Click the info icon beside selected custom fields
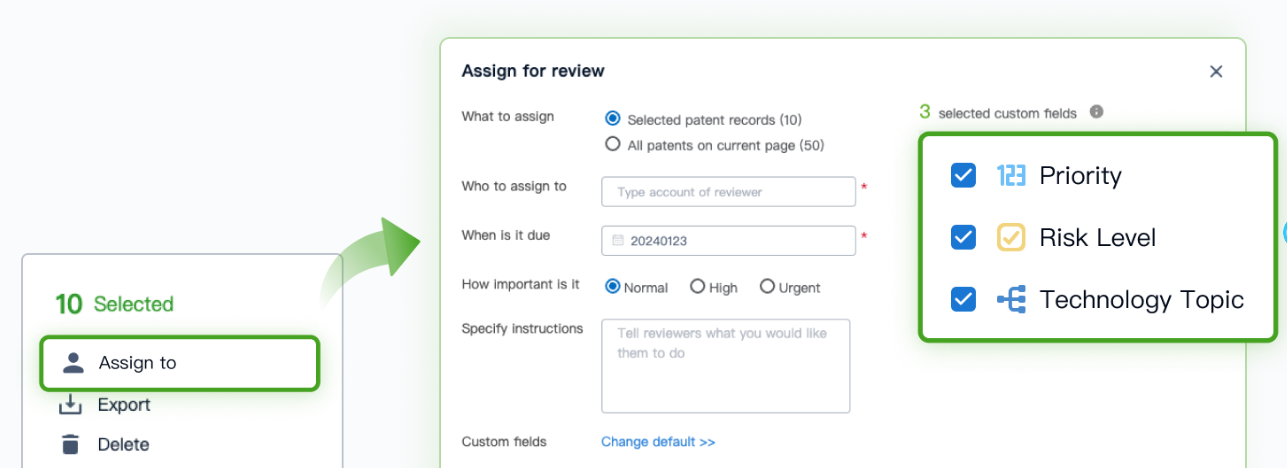The width and height of the screenshot is (1287, 468). pos(1096,112)
